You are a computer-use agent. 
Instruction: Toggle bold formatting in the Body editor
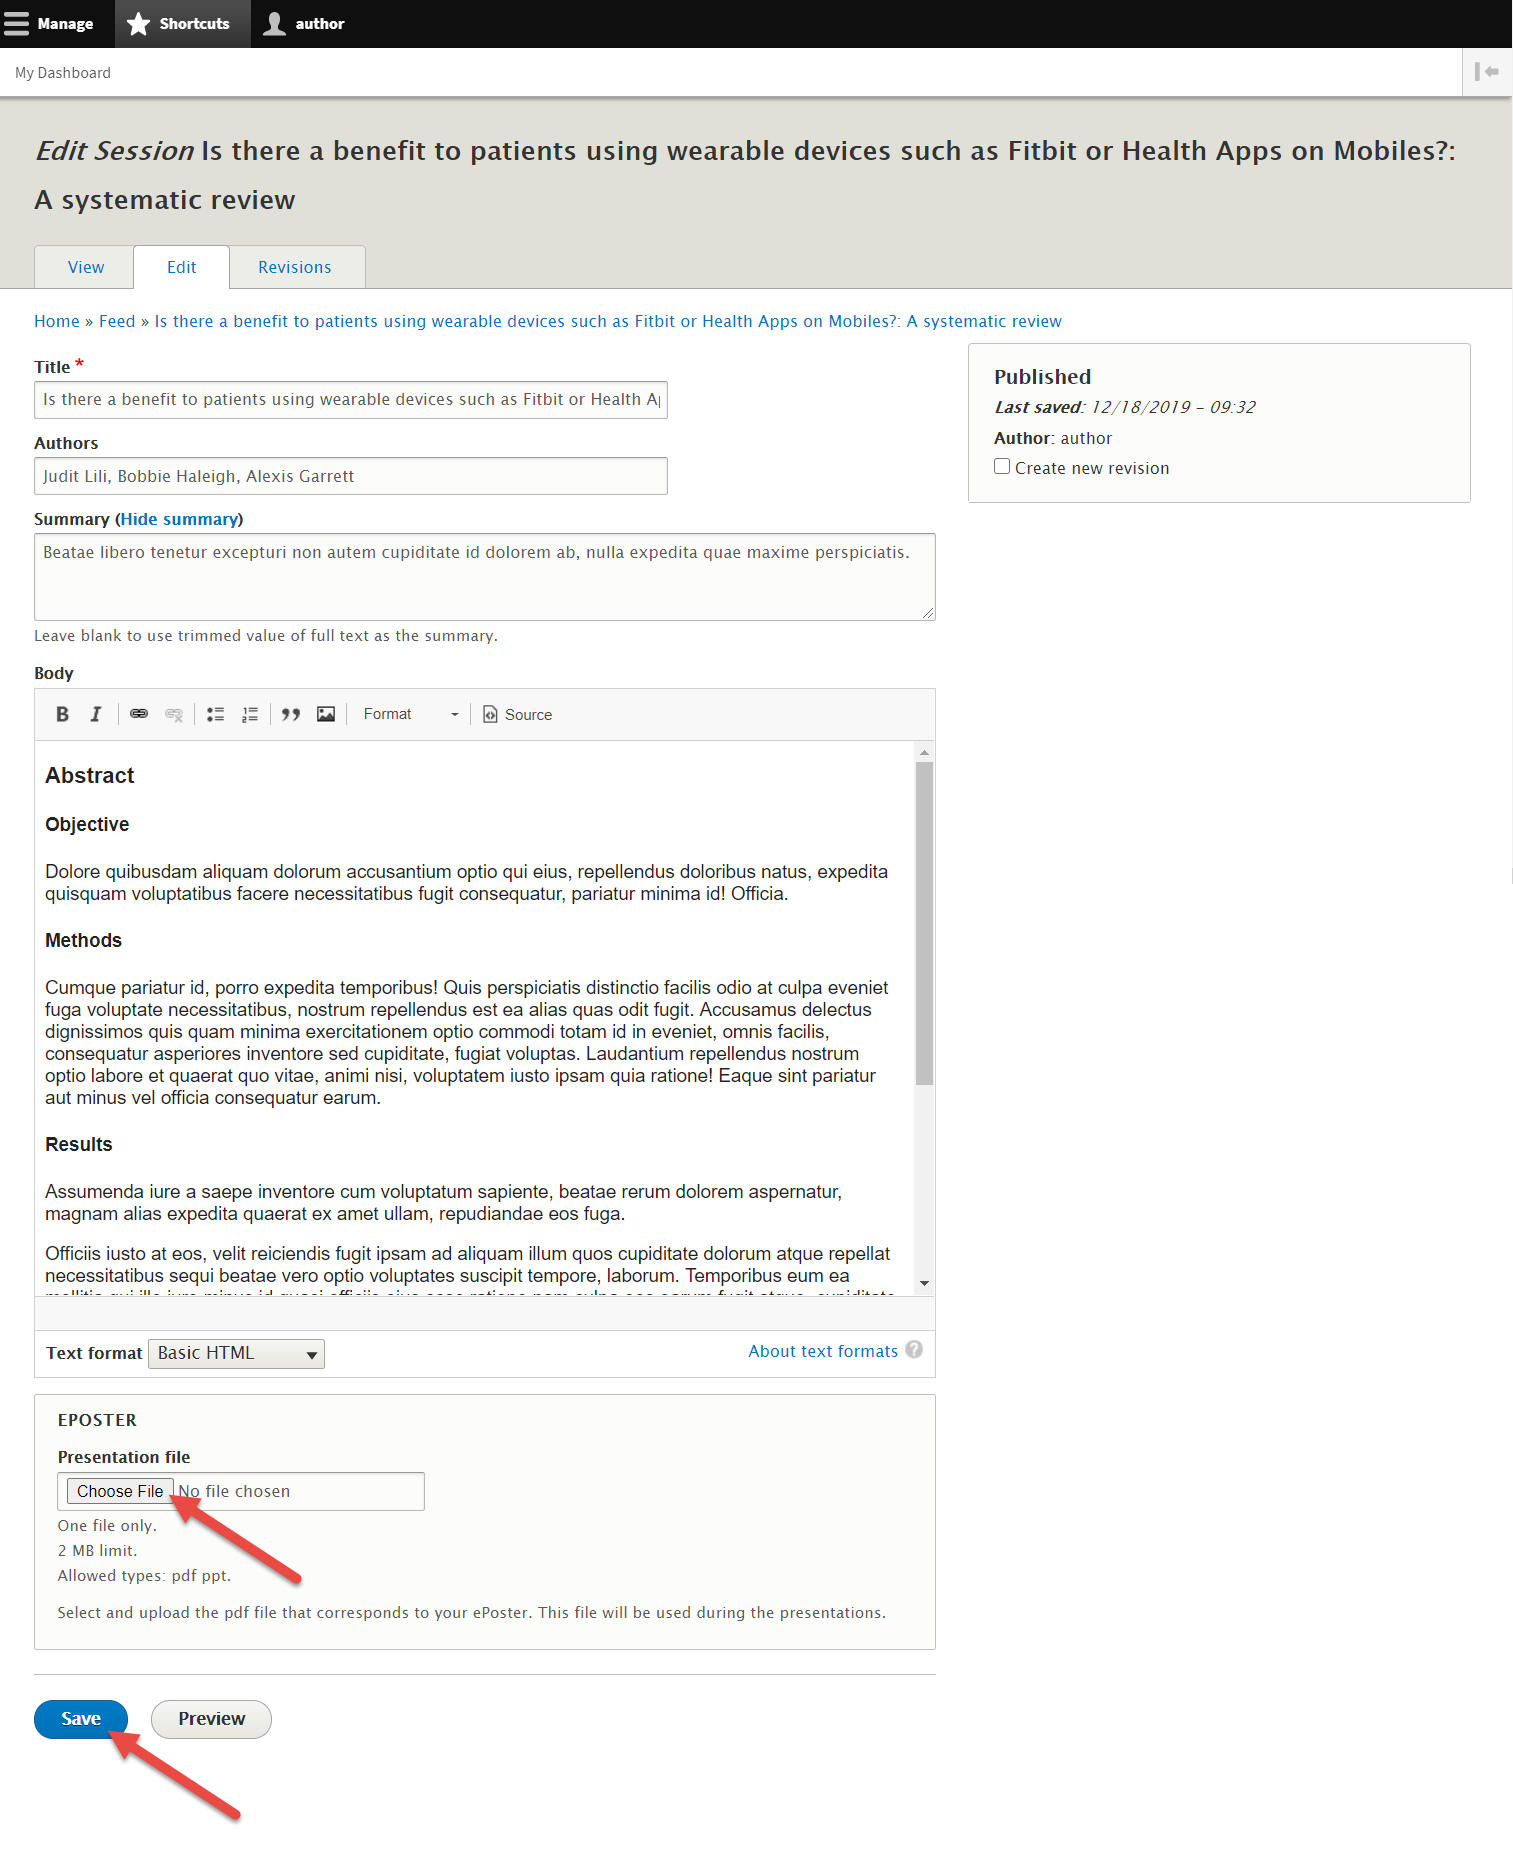[x=62, y=714]
